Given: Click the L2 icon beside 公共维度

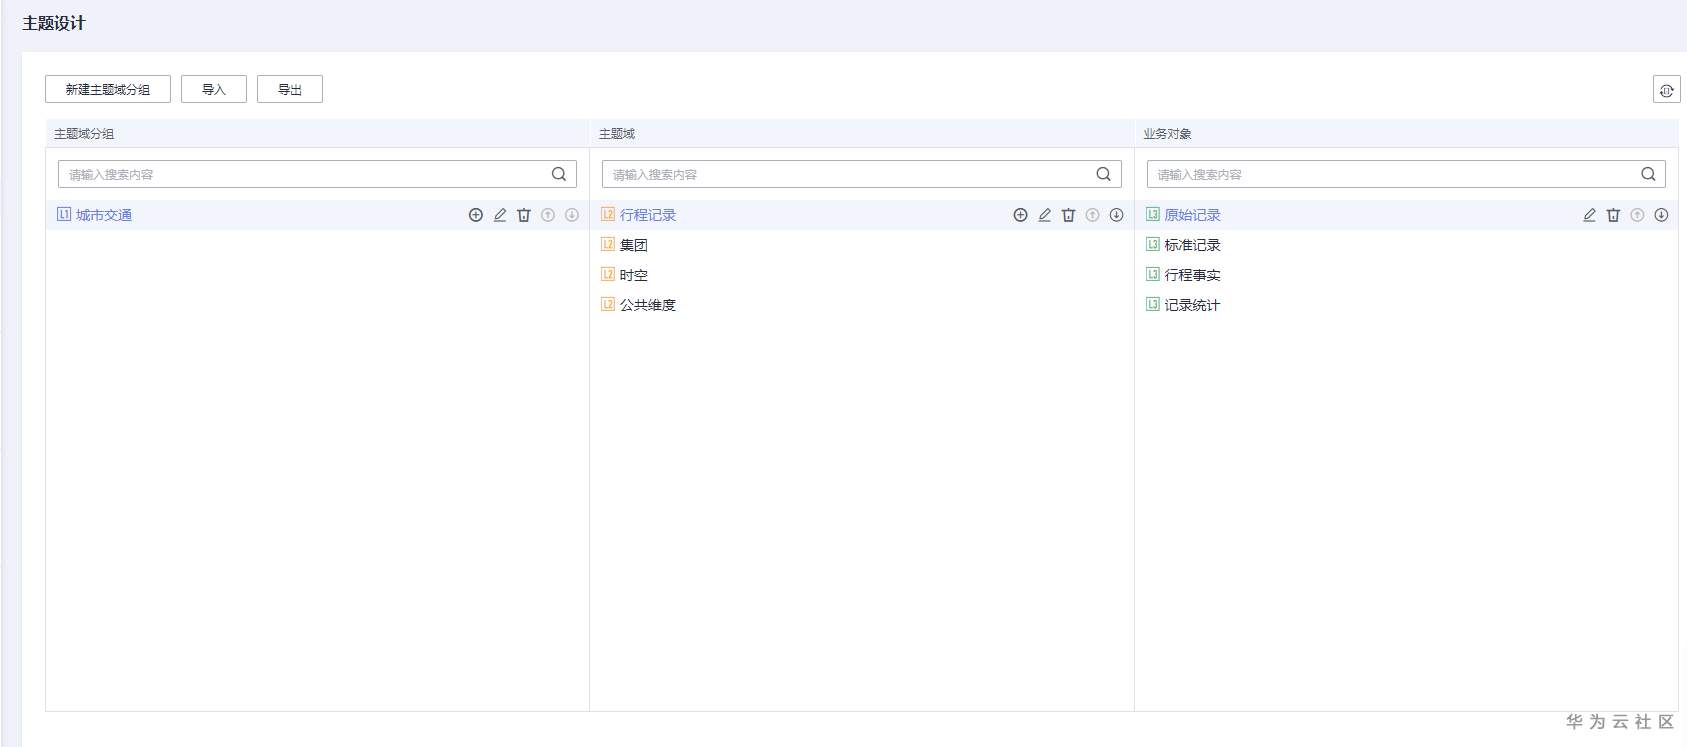Looking at the screenshot, I should tap(608, 304).
